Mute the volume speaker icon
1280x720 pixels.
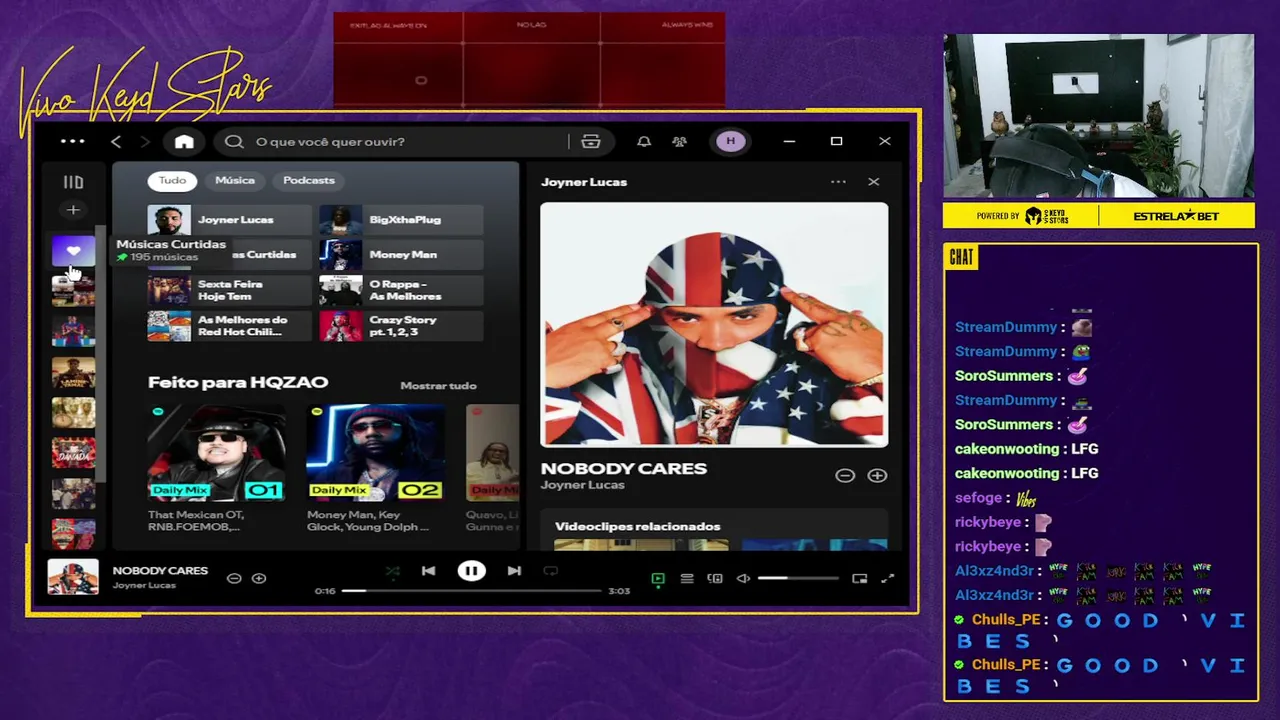[x=743, y=579]
